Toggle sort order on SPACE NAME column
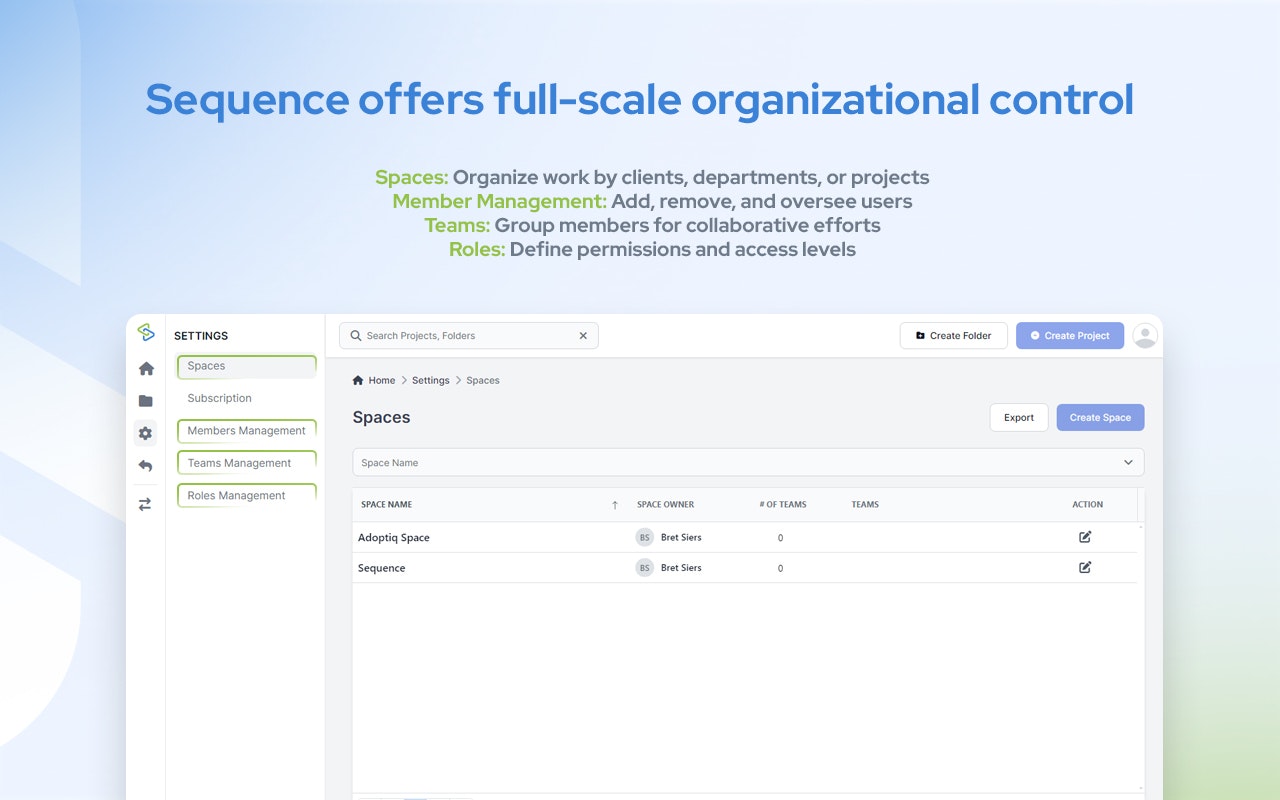Screen dimensions: 1280x800 tap(614, 505)
